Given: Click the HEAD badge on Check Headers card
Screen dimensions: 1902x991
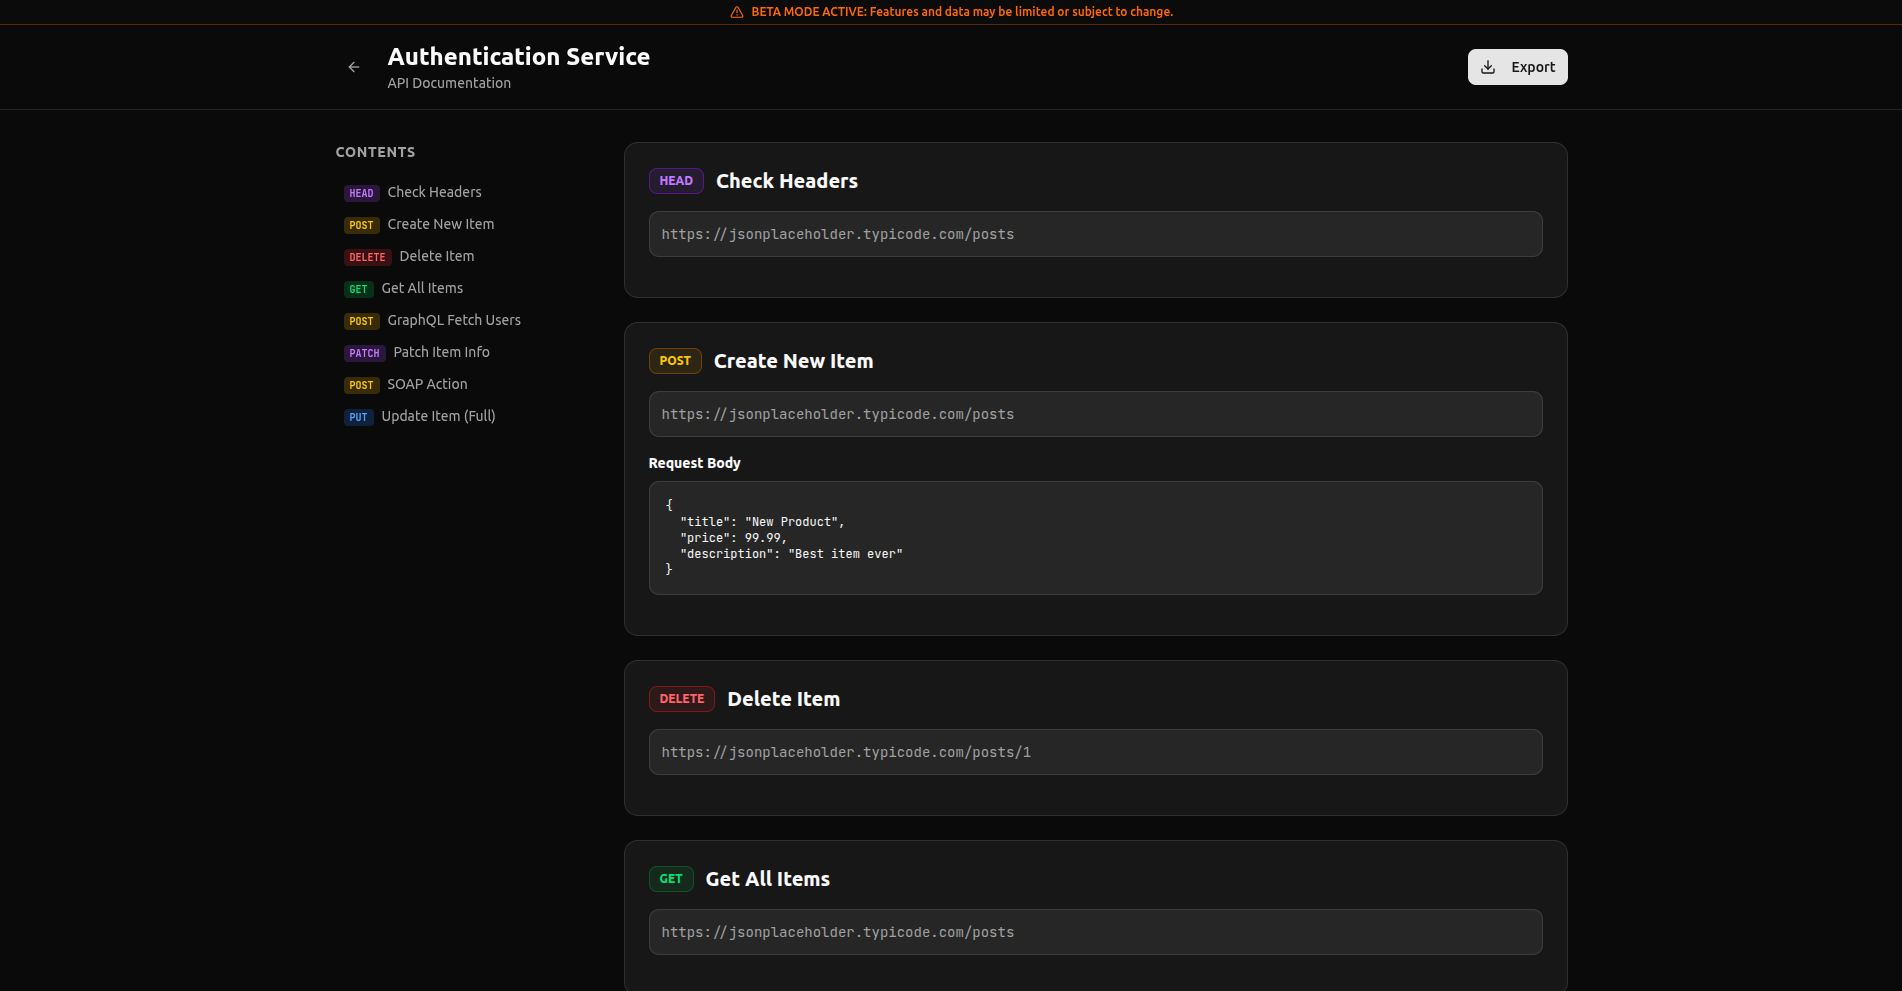Looking at the screenshot, I should (675, 181).
